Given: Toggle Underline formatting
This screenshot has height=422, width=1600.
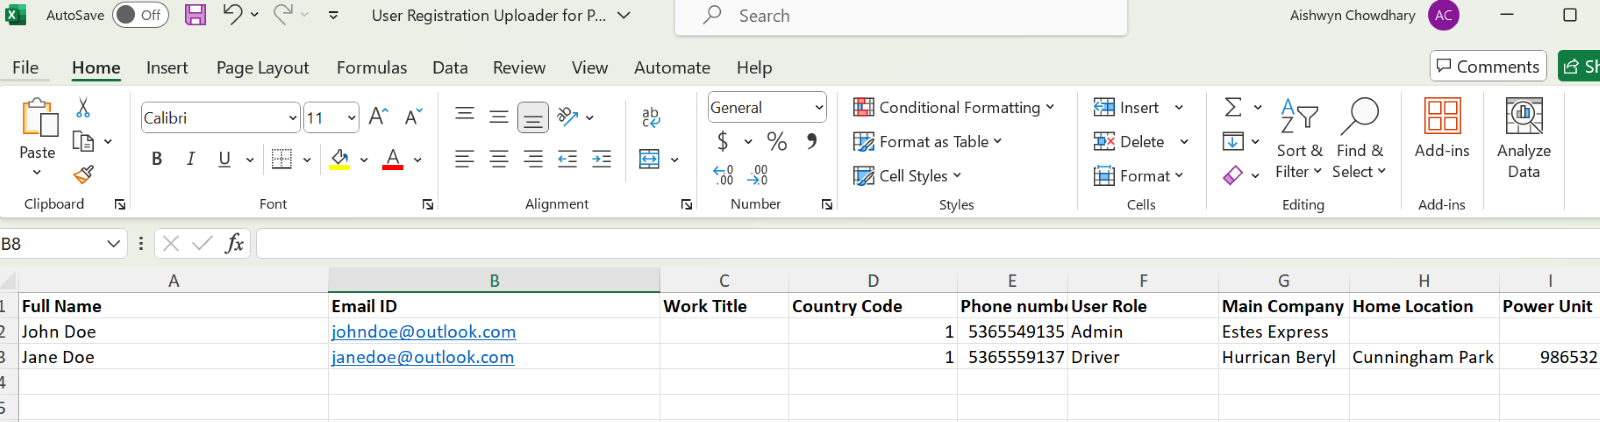Looking at the screenshot, I should 224,159.
